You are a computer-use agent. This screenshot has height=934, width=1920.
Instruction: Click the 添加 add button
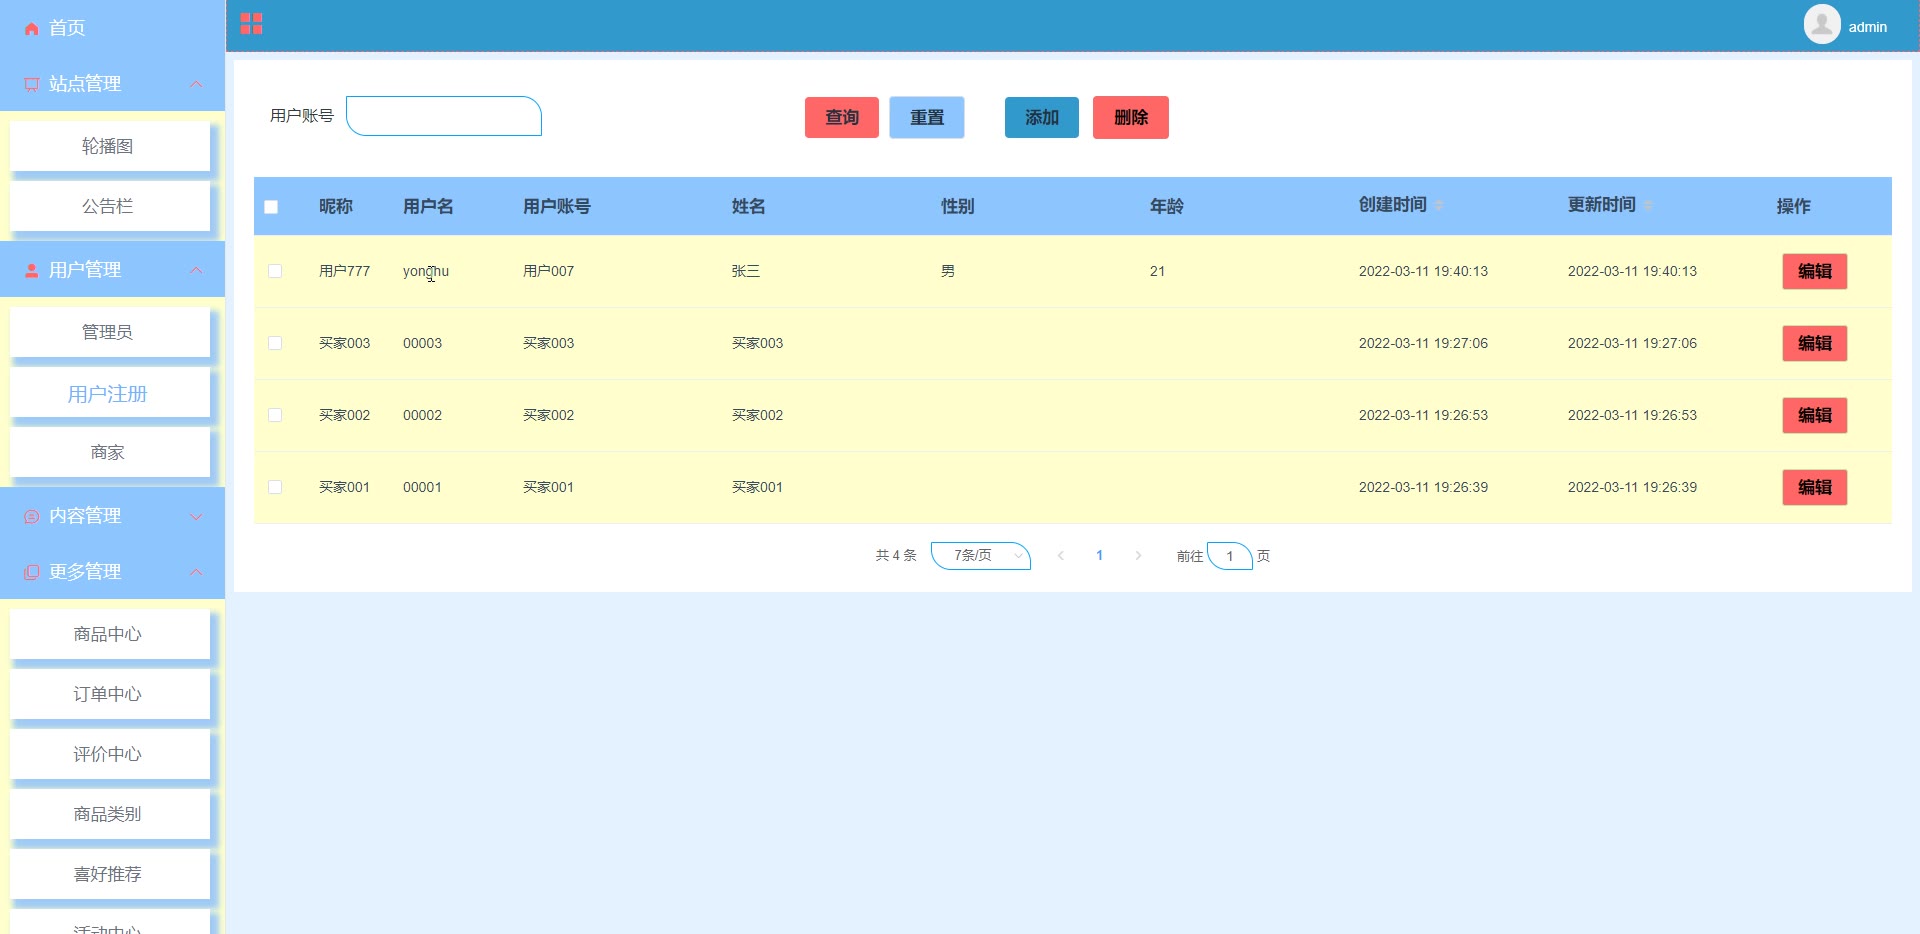[x=1042, y=117]
